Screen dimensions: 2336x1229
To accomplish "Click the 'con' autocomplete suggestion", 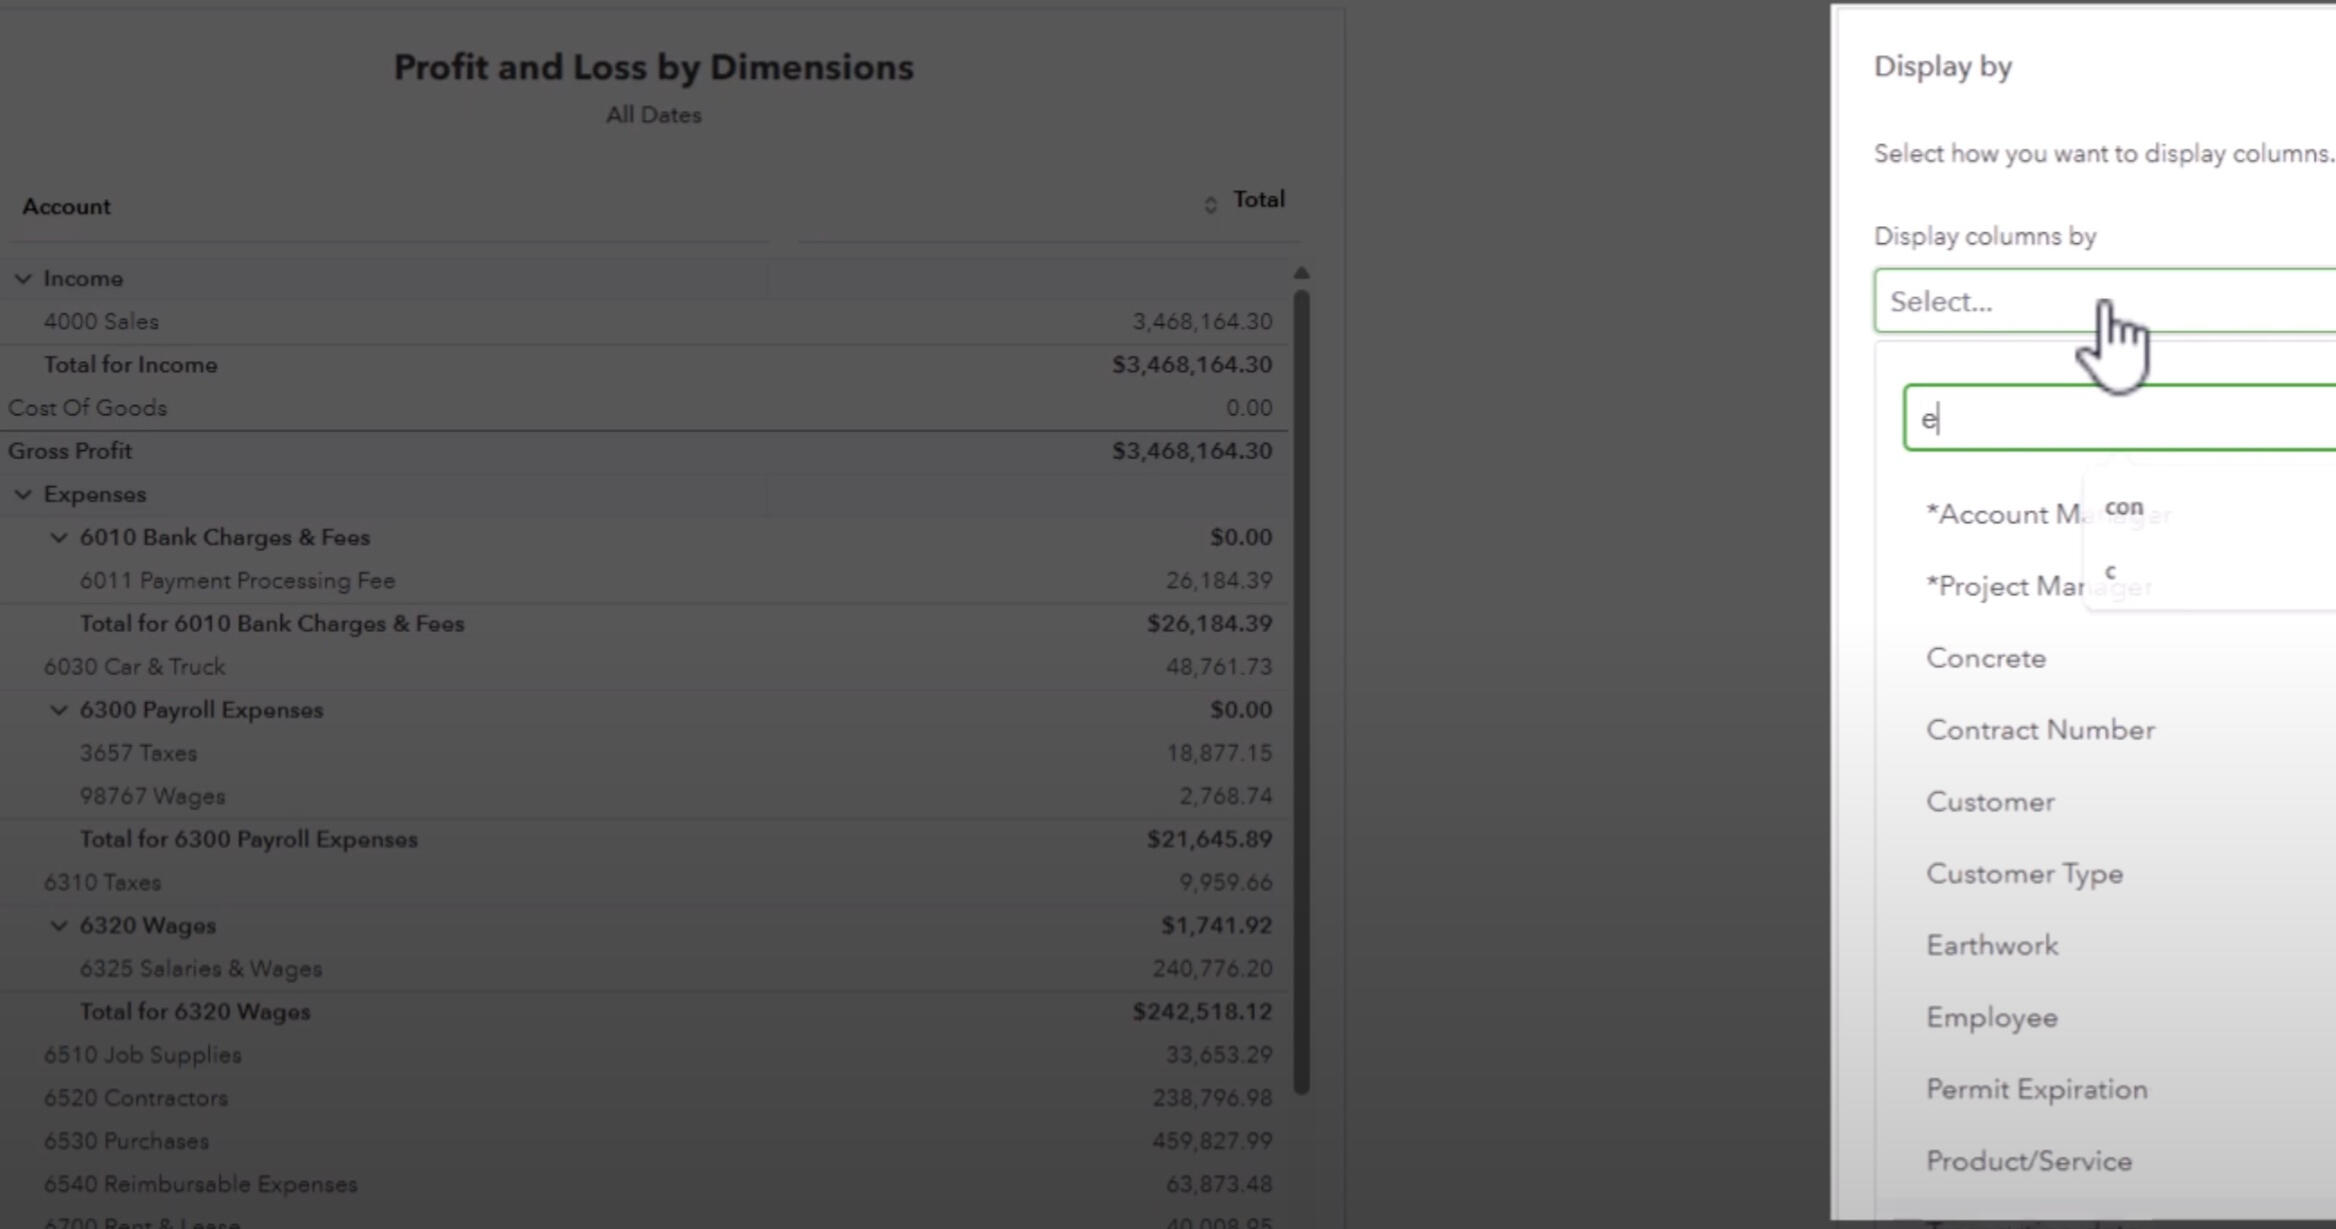I will point(2124,507).
